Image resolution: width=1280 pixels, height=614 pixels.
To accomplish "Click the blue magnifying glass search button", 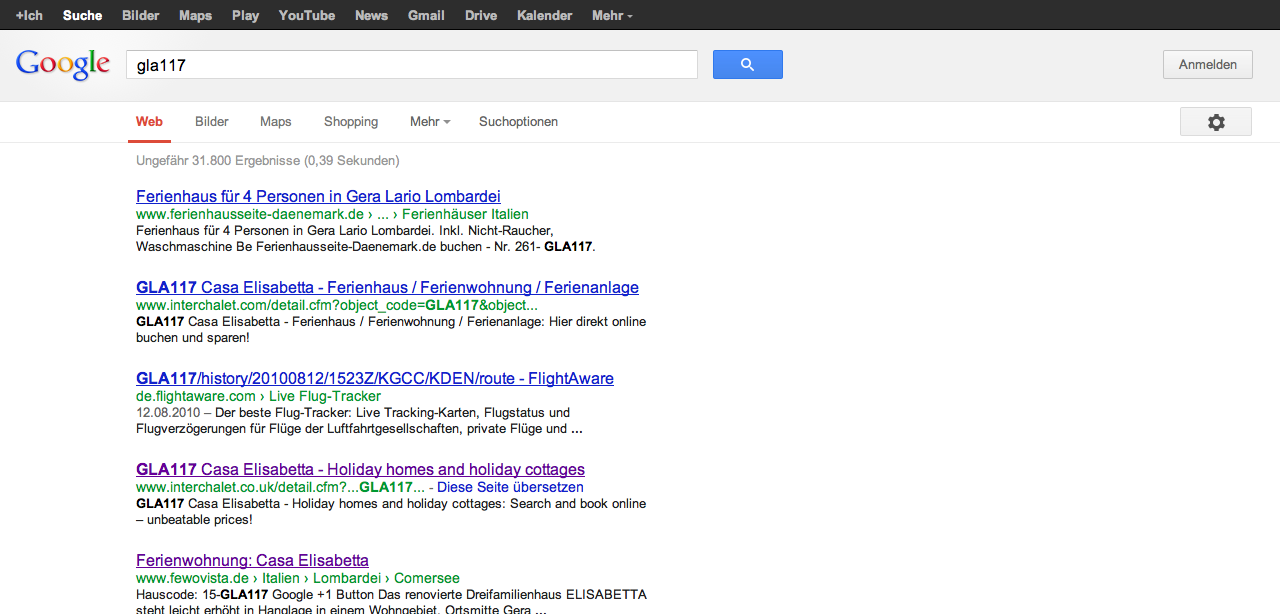I will (747, 65).
